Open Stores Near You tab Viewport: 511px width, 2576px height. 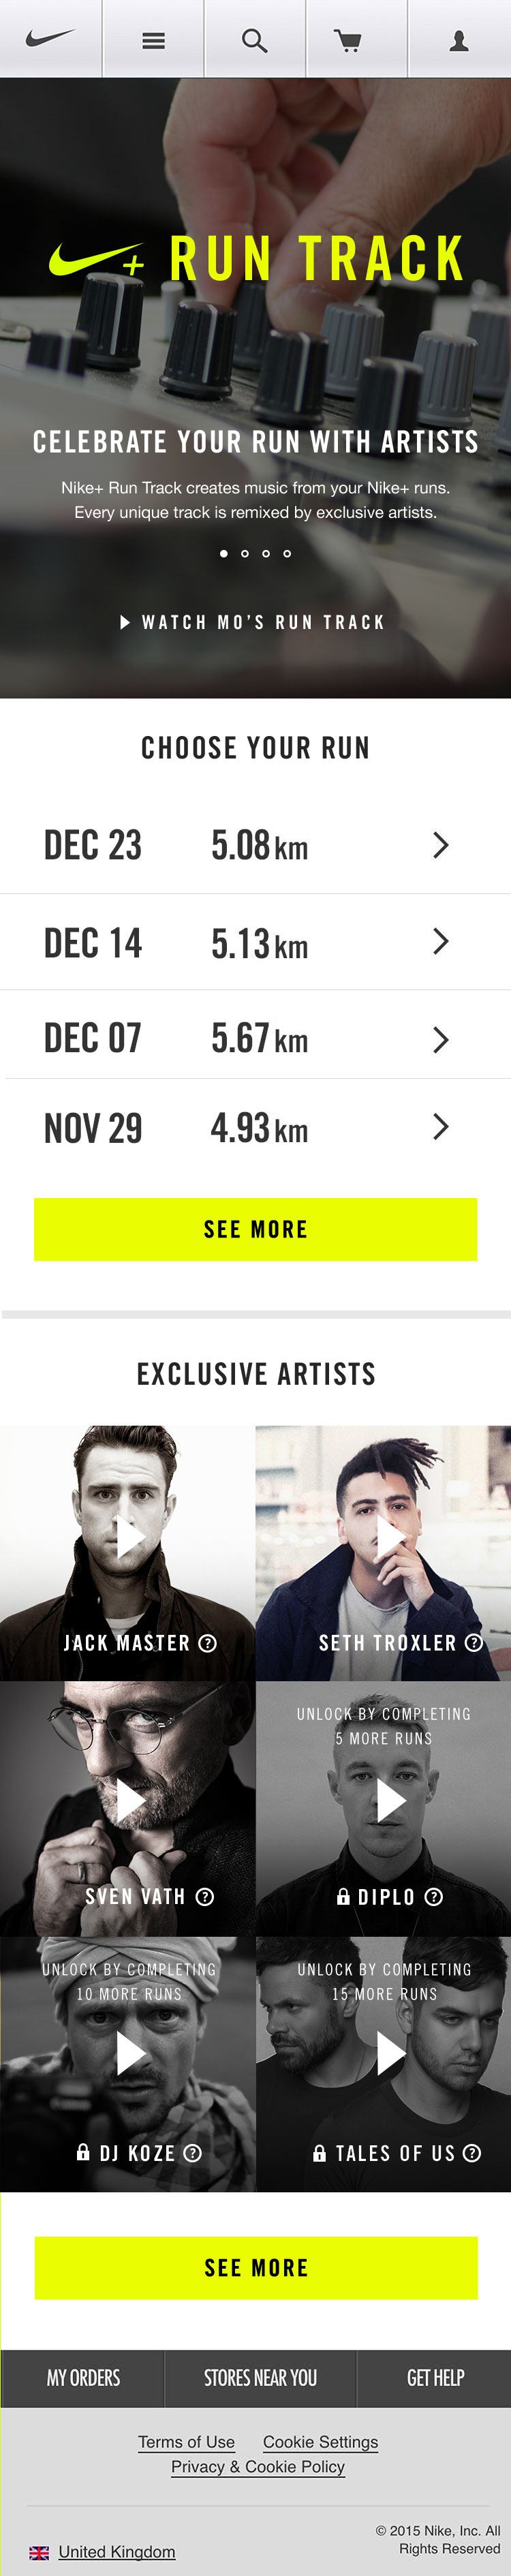click(x=260, y=2378)
